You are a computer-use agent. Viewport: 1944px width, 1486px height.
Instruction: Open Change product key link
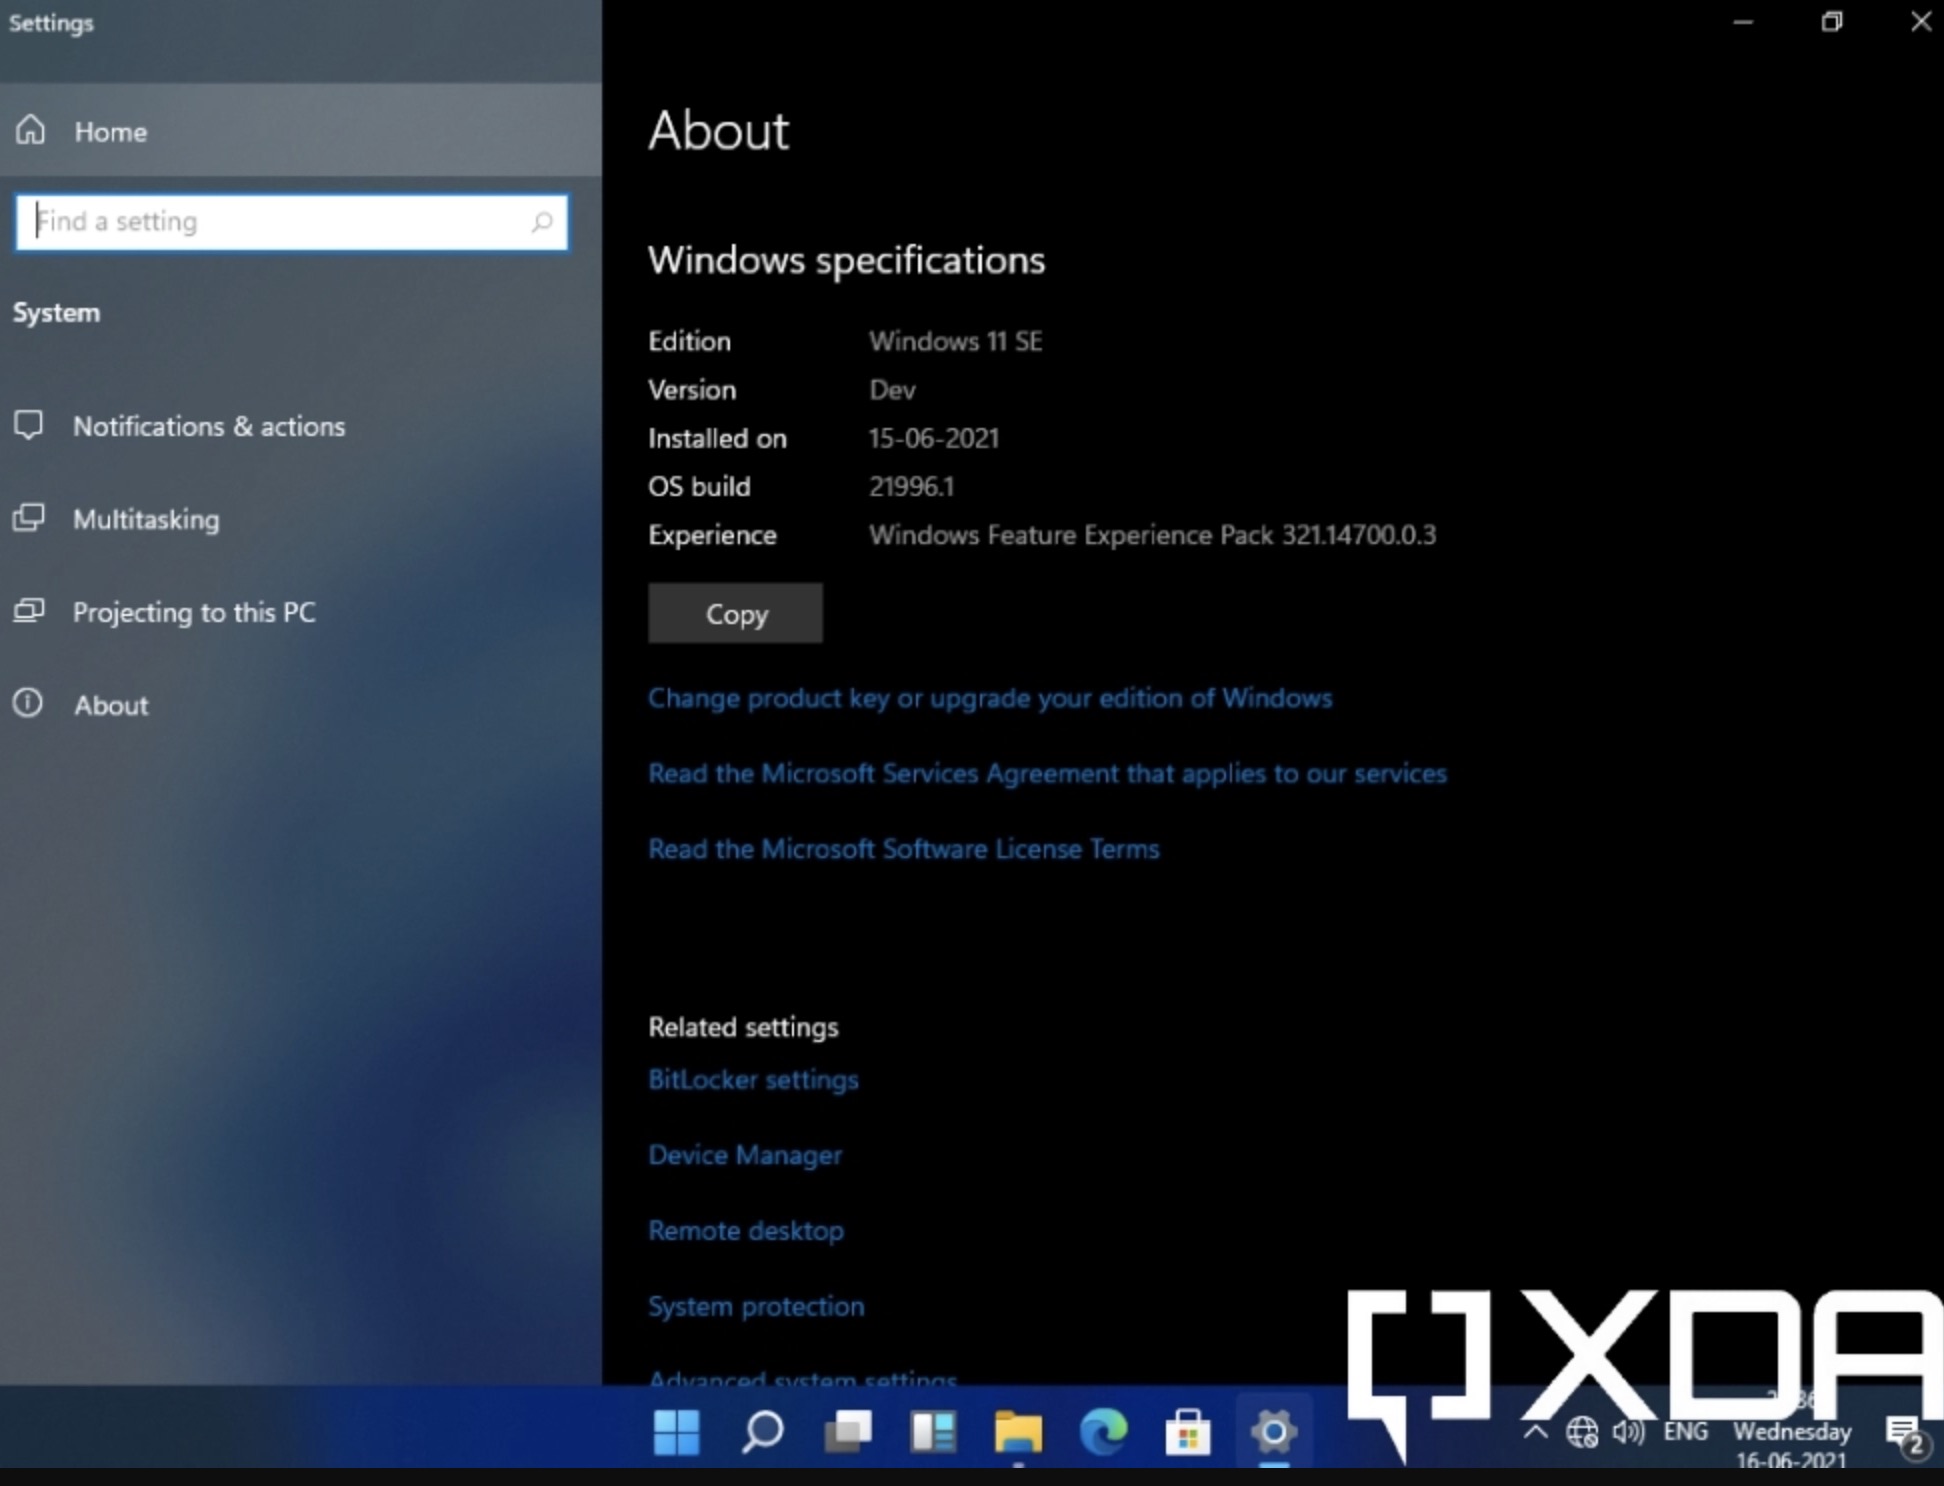tap(989, 698)
